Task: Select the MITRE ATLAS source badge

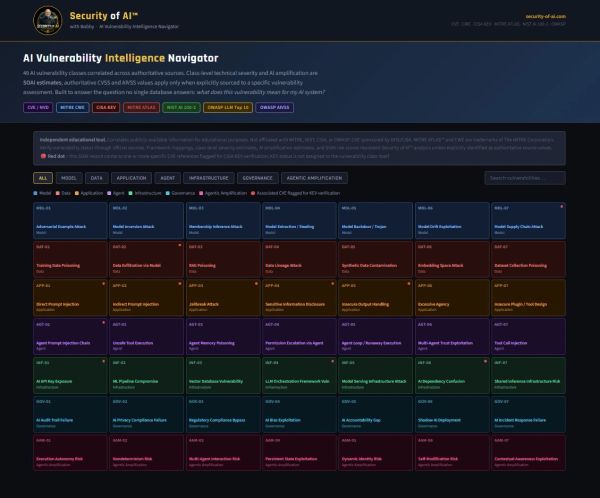Action: click(142, 108)
